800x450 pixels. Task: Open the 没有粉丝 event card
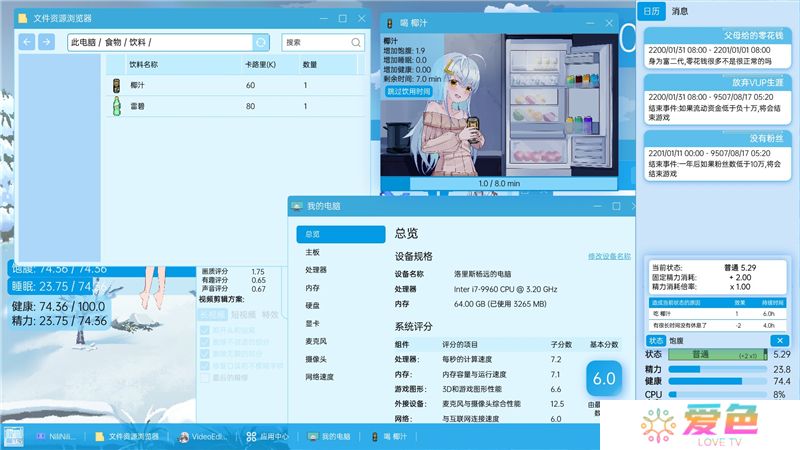pyautogui.click(x=717, y=156)
